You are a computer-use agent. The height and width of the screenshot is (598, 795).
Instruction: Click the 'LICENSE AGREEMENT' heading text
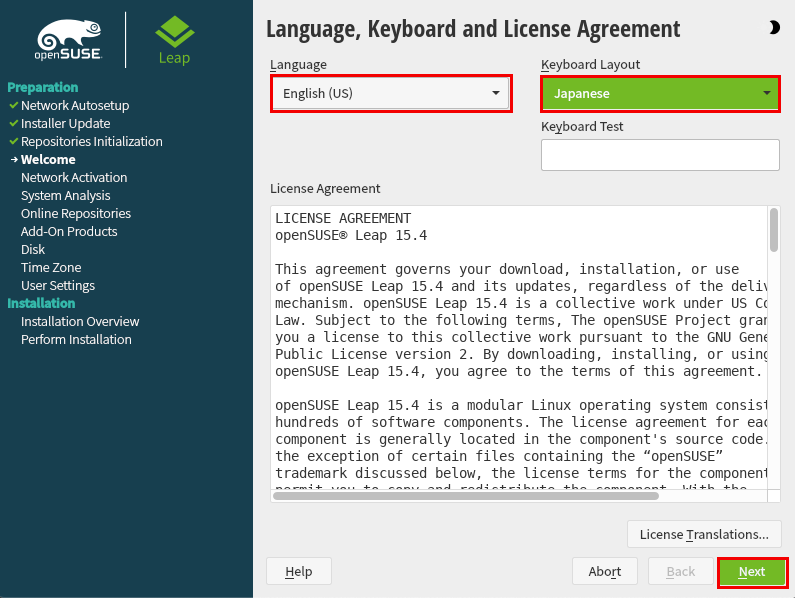click(x=343, y=218)
